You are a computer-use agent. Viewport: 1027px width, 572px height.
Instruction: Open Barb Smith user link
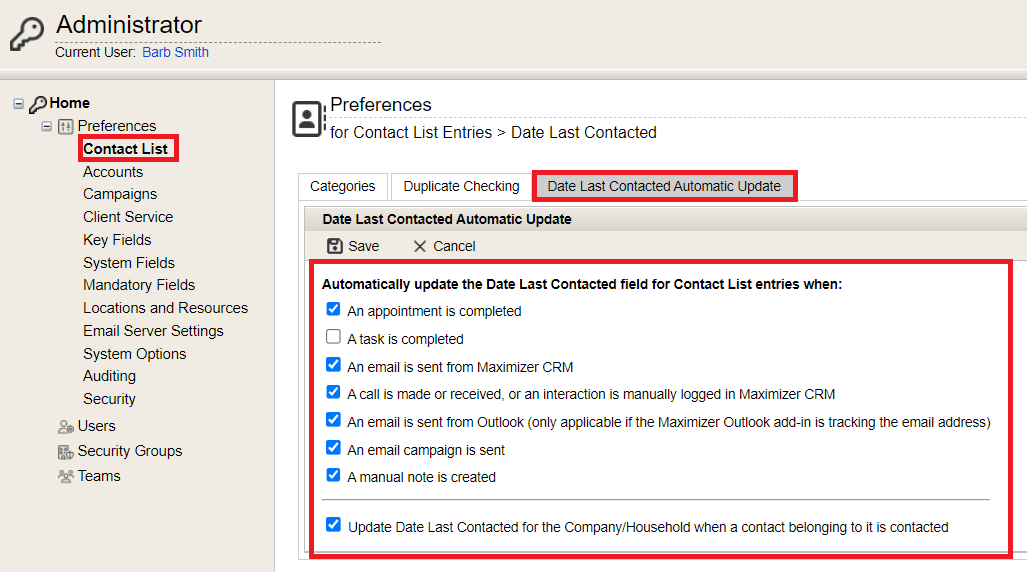[176, 52]
